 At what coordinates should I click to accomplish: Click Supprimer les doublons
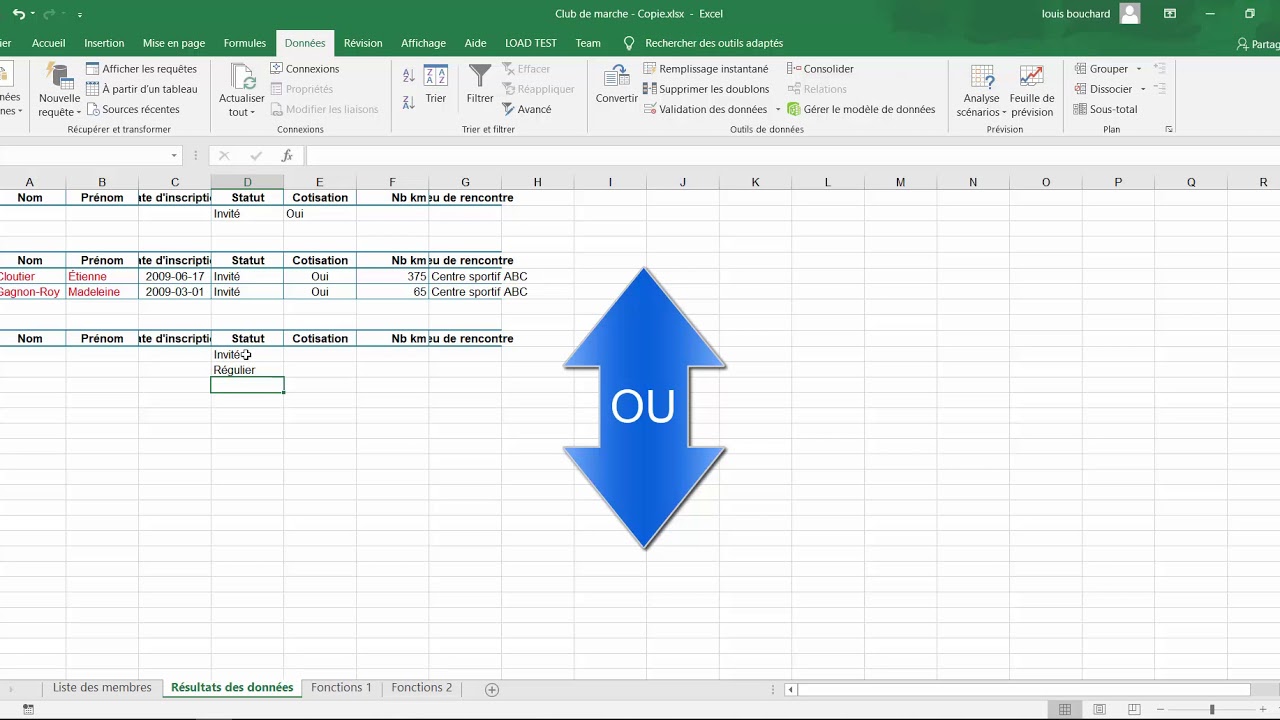[x=706, y=89]
